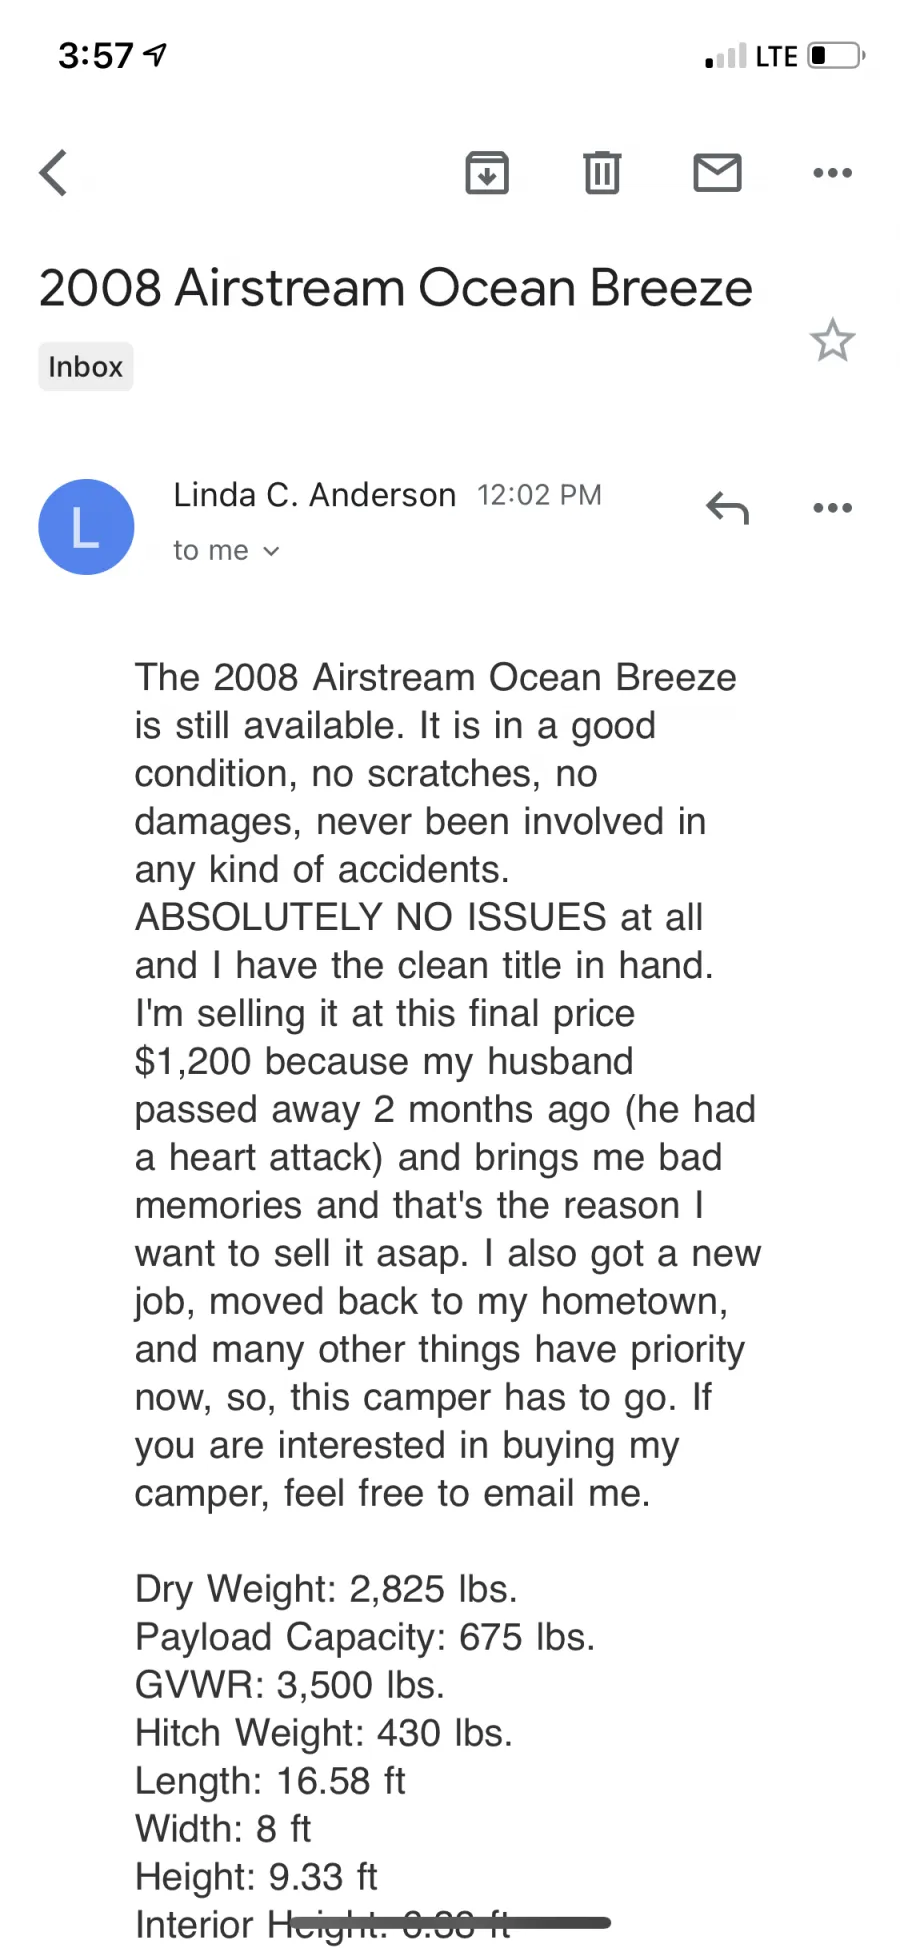Go back using the left chevron arrow
The image size is (900, 1948).
pyautogui.click(x=54, y=173)
